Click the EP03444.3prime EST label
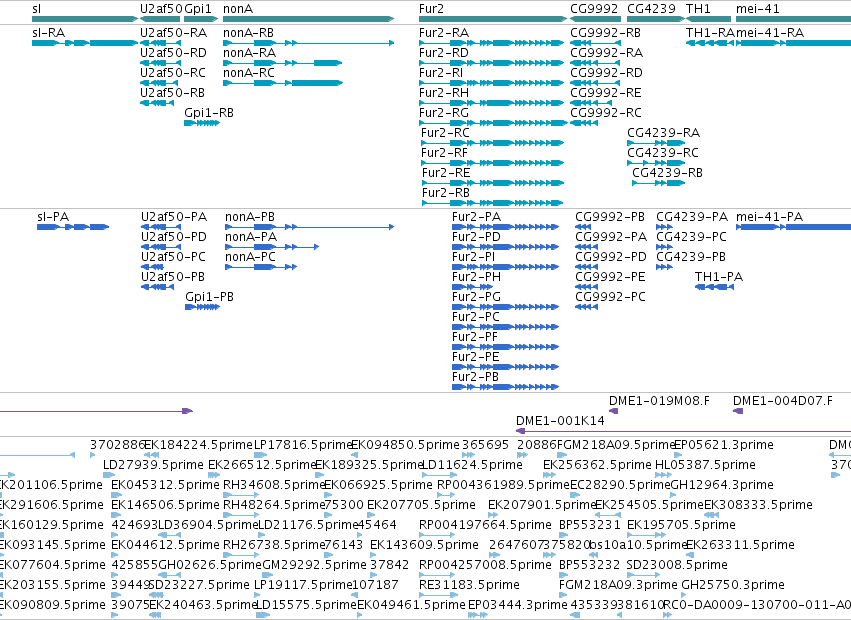 tap(518, 605)
